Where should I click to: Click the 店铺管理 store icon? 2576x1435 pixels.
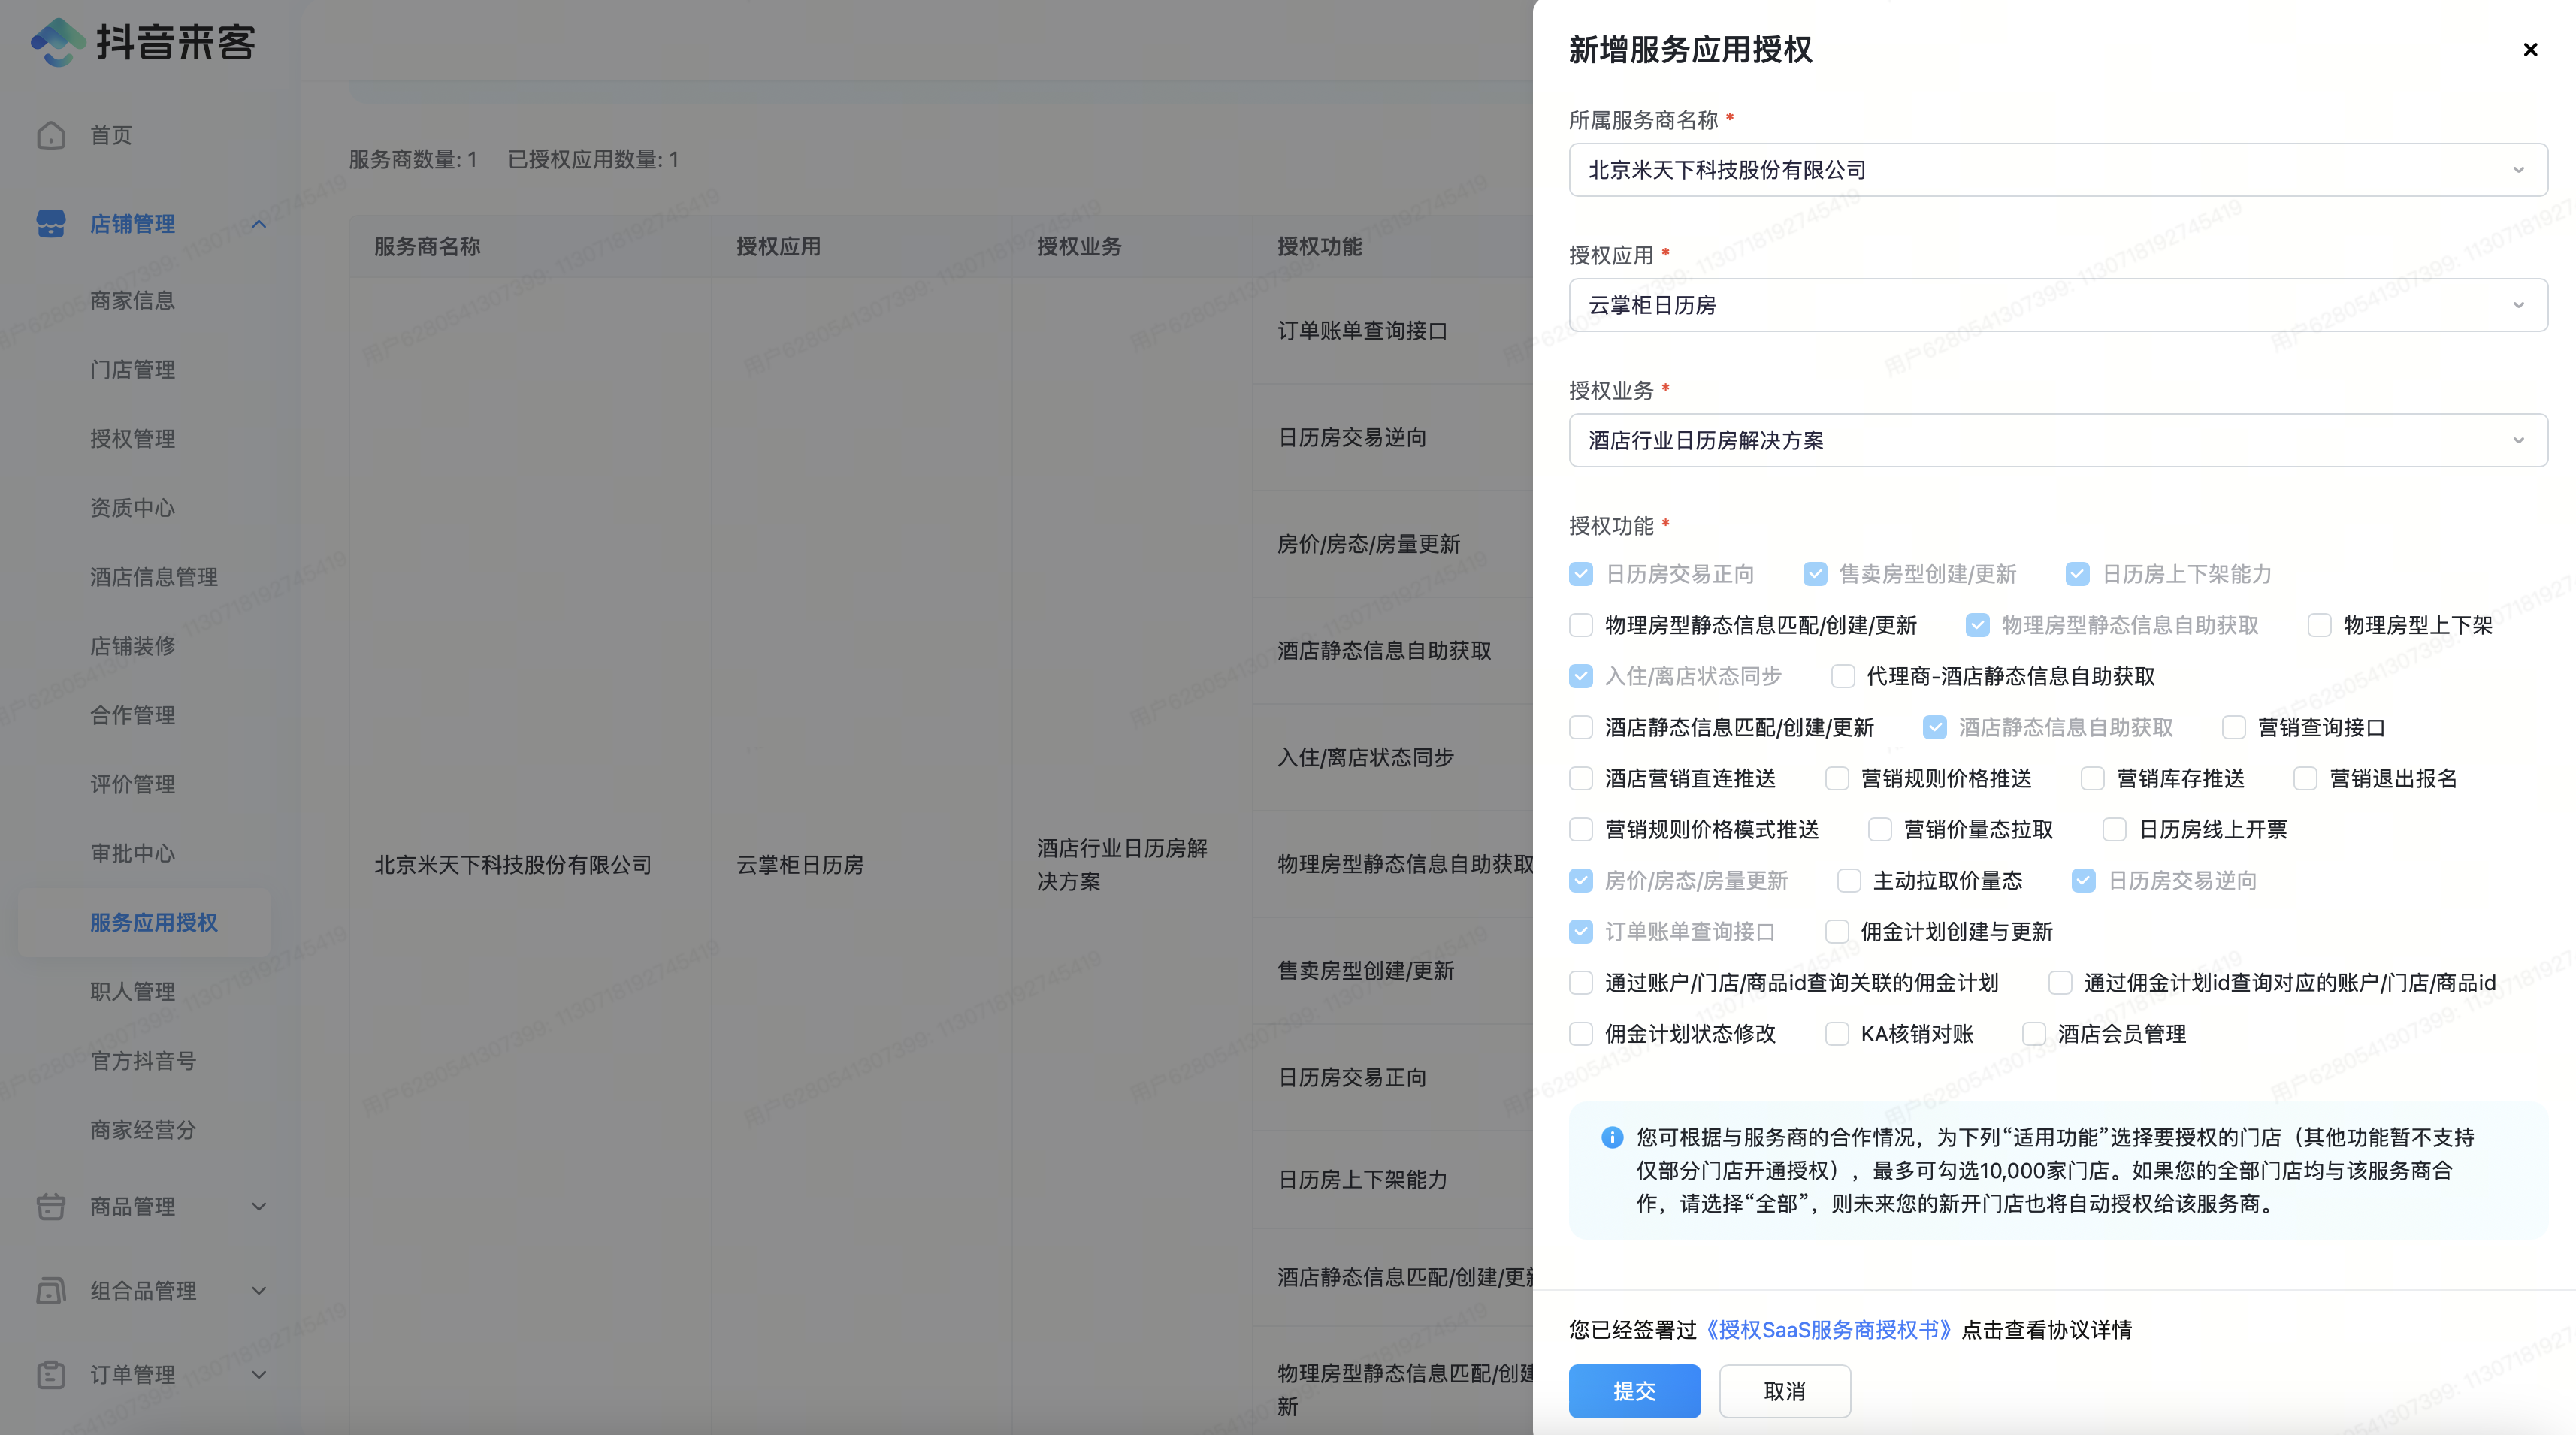(51, 223)
